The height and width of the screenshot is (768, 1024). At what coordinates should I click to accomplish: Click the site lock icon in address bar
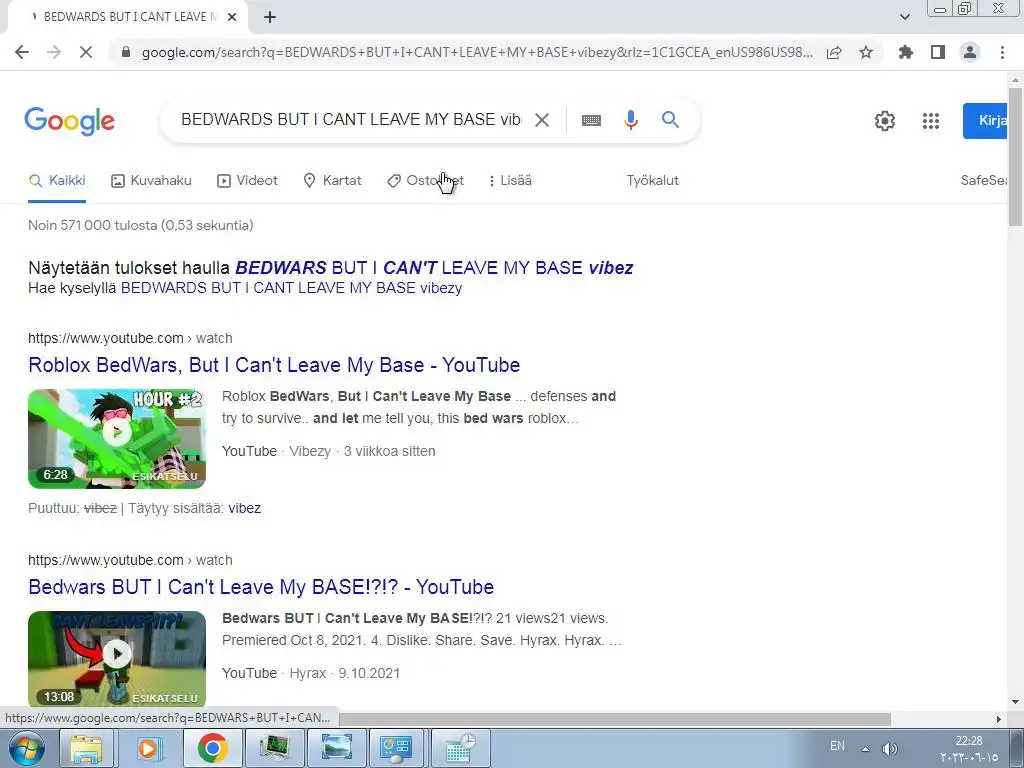pos(126,52)
